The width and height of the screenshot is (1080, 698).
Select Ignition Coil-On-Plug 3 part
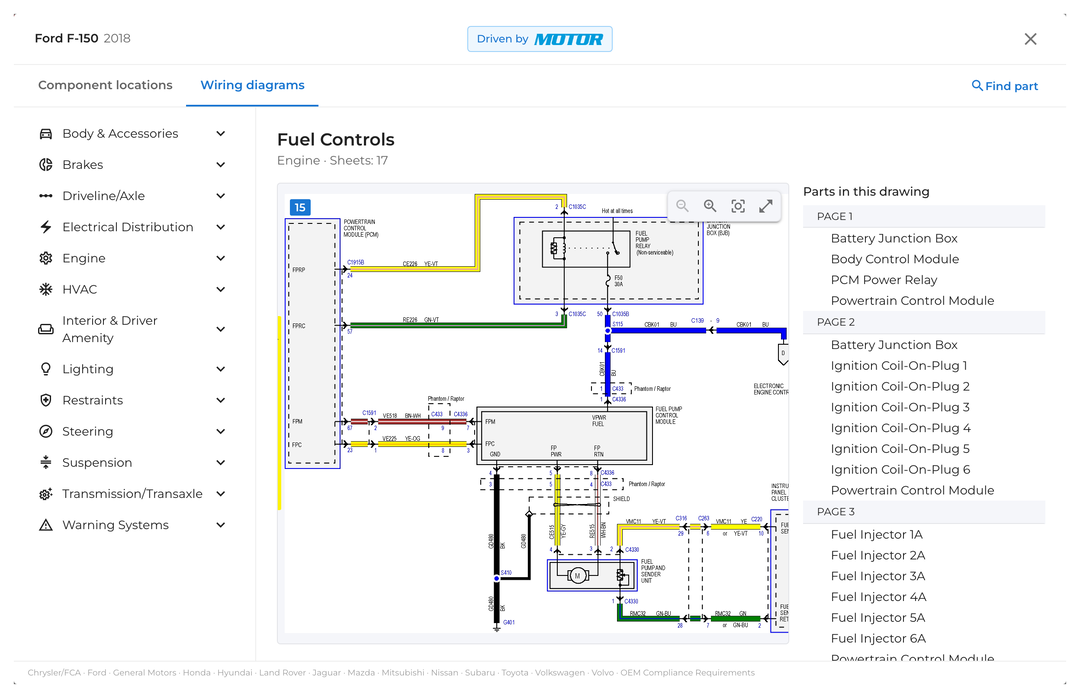pyautogui.click(x=900, y=407)
